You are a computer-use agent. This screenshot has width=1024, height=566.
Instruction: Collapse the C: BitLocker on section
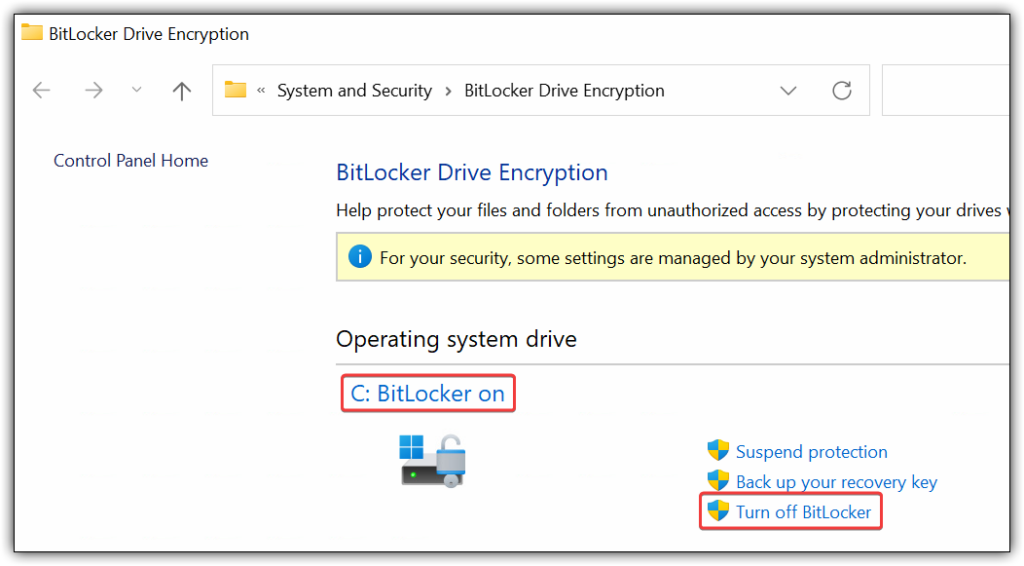click(x=428, y=394)
